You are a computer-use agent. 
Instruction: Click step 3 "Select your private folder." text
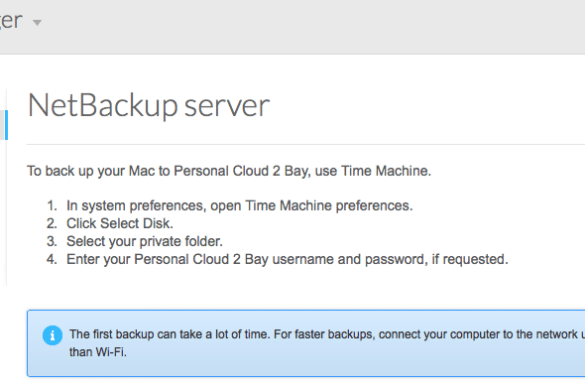pyautogui.click(x=144, y=241)
